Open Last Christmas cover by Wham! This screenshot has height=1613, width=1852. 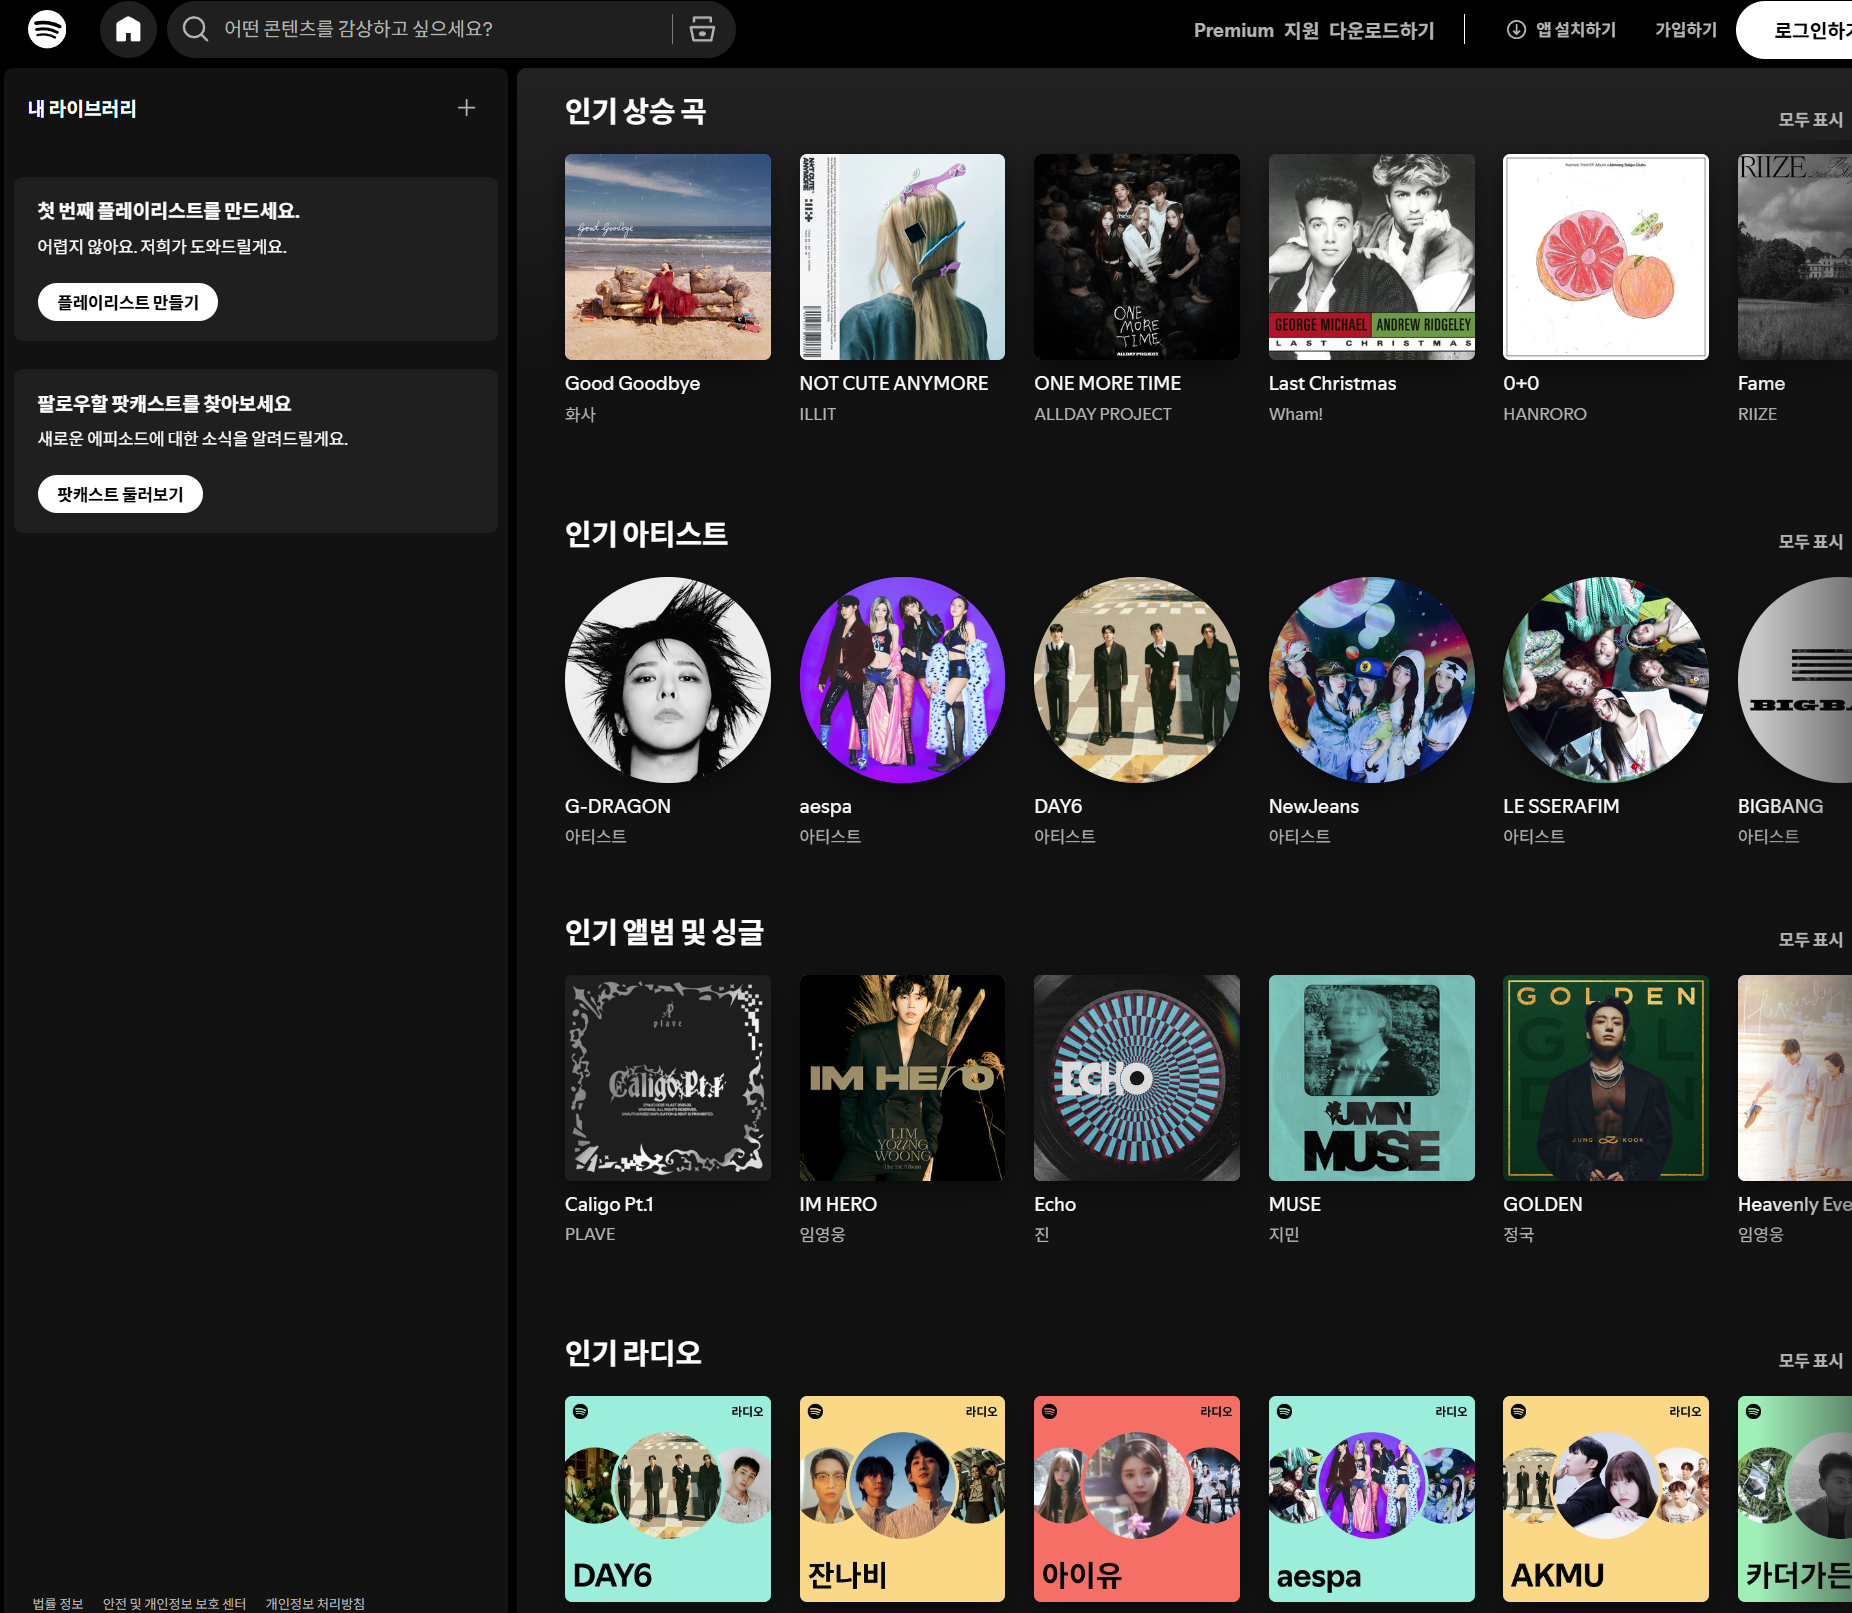1372,257
